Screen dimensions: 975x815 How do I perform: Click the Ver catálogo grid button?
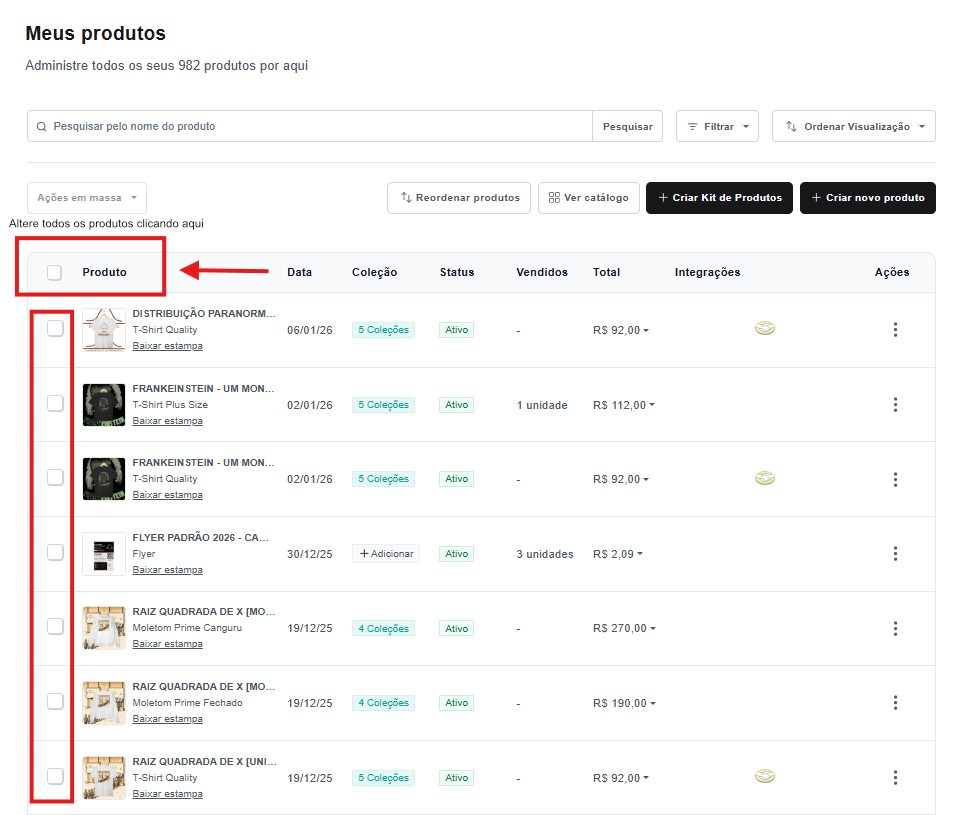coord(588,198)
